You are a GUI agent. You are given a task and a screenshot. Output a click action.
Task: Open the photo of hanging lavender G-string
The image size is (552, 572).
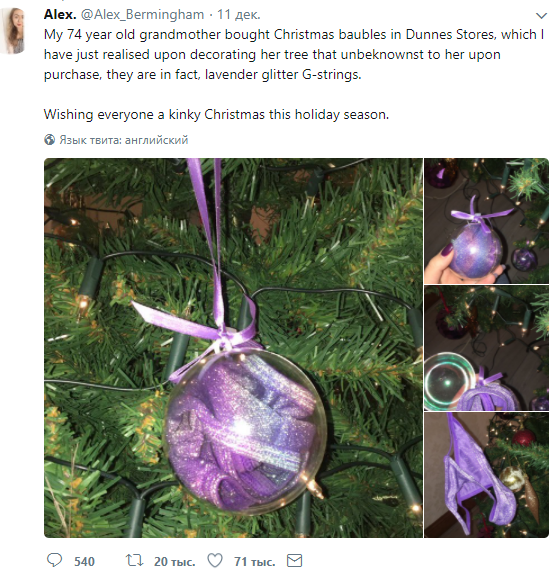pos(486,475)
